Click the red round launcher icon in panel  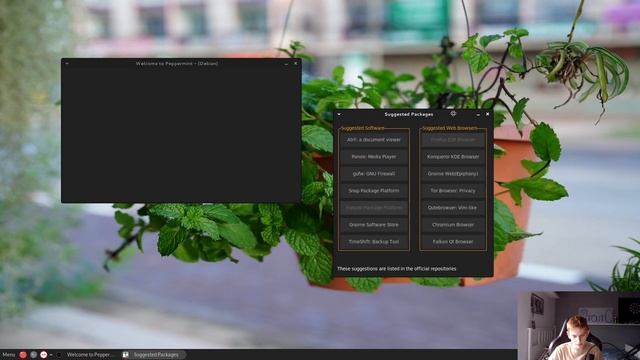click(23, 355)
